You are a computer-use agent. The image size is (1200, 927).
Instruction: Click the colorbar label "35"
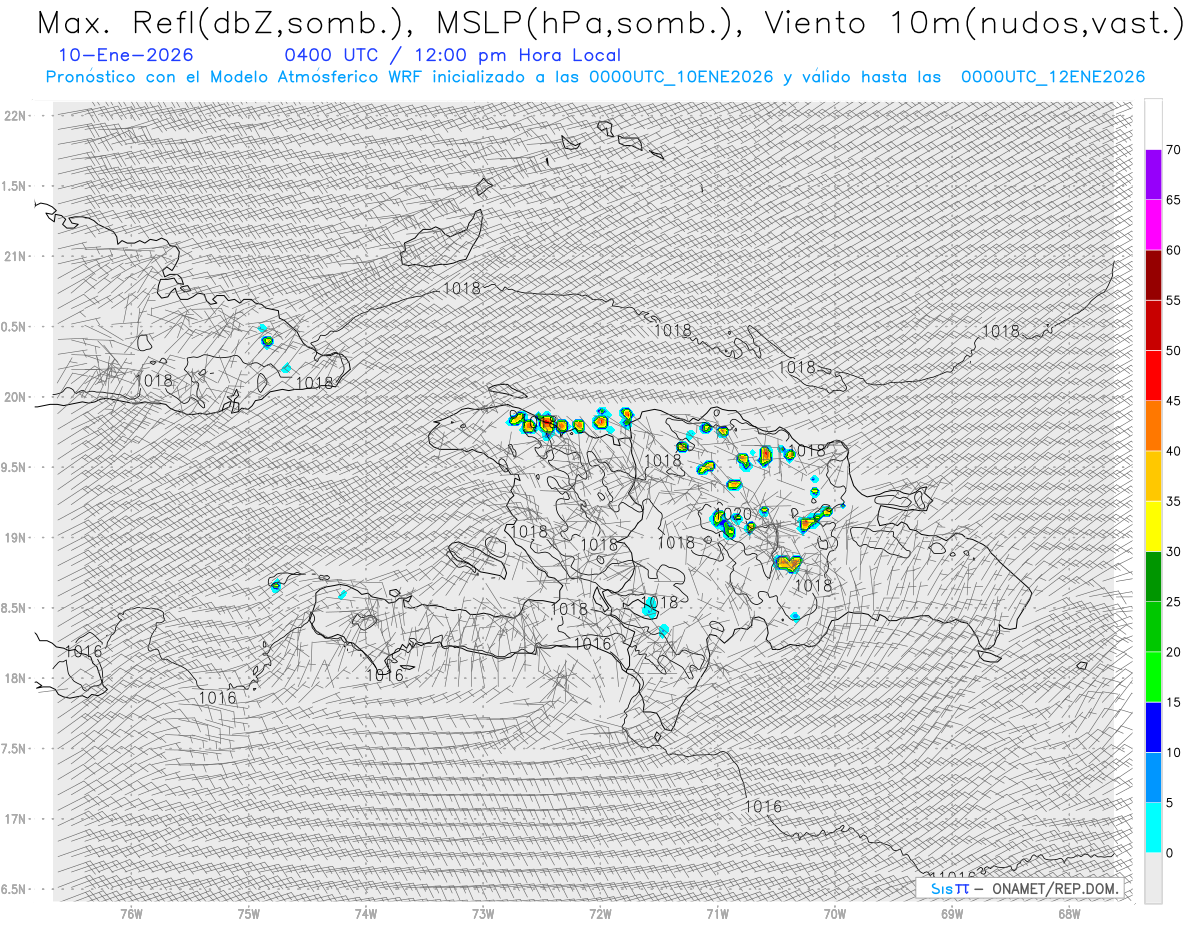tap(1174, 501)
